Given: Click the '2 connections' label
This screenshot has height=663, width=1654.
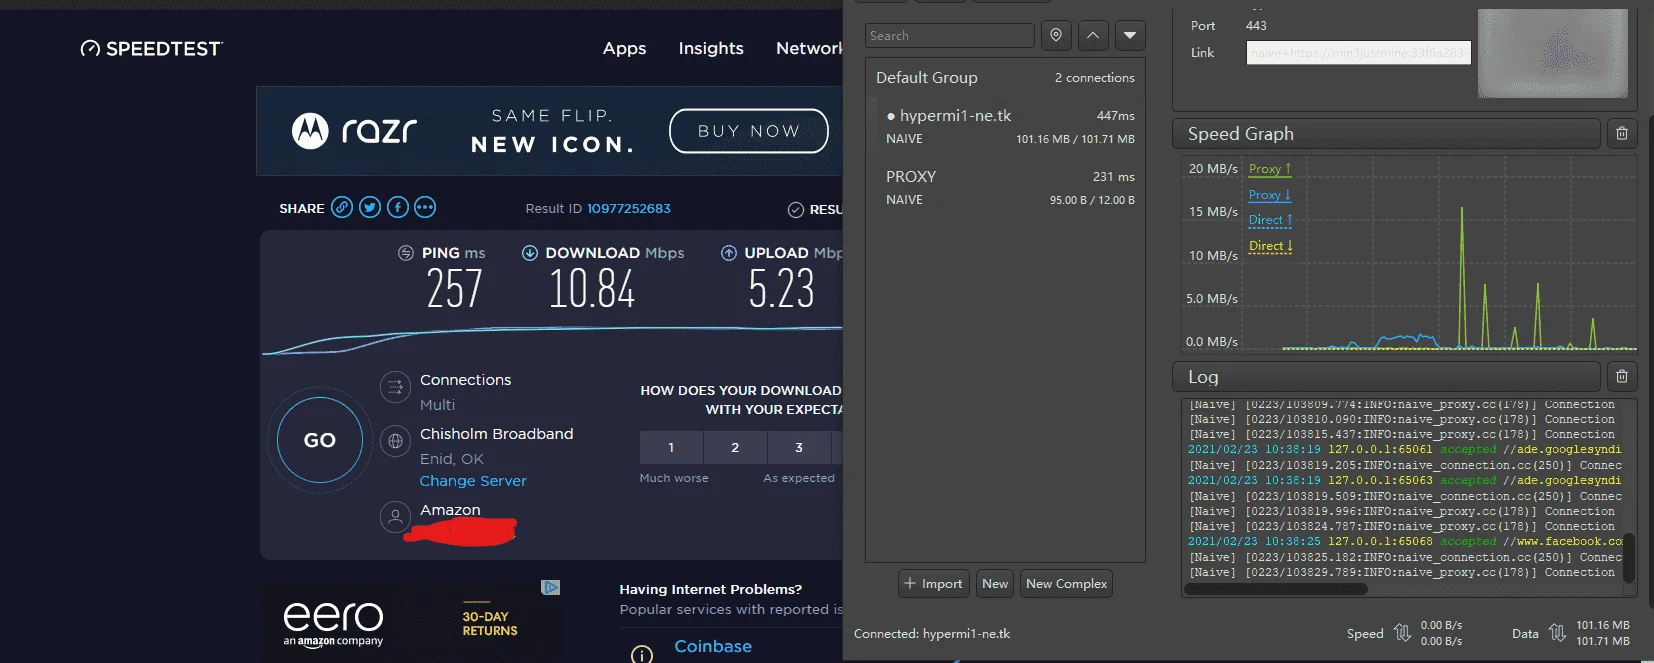Looking at the screenshot, I should point(1094,77).
